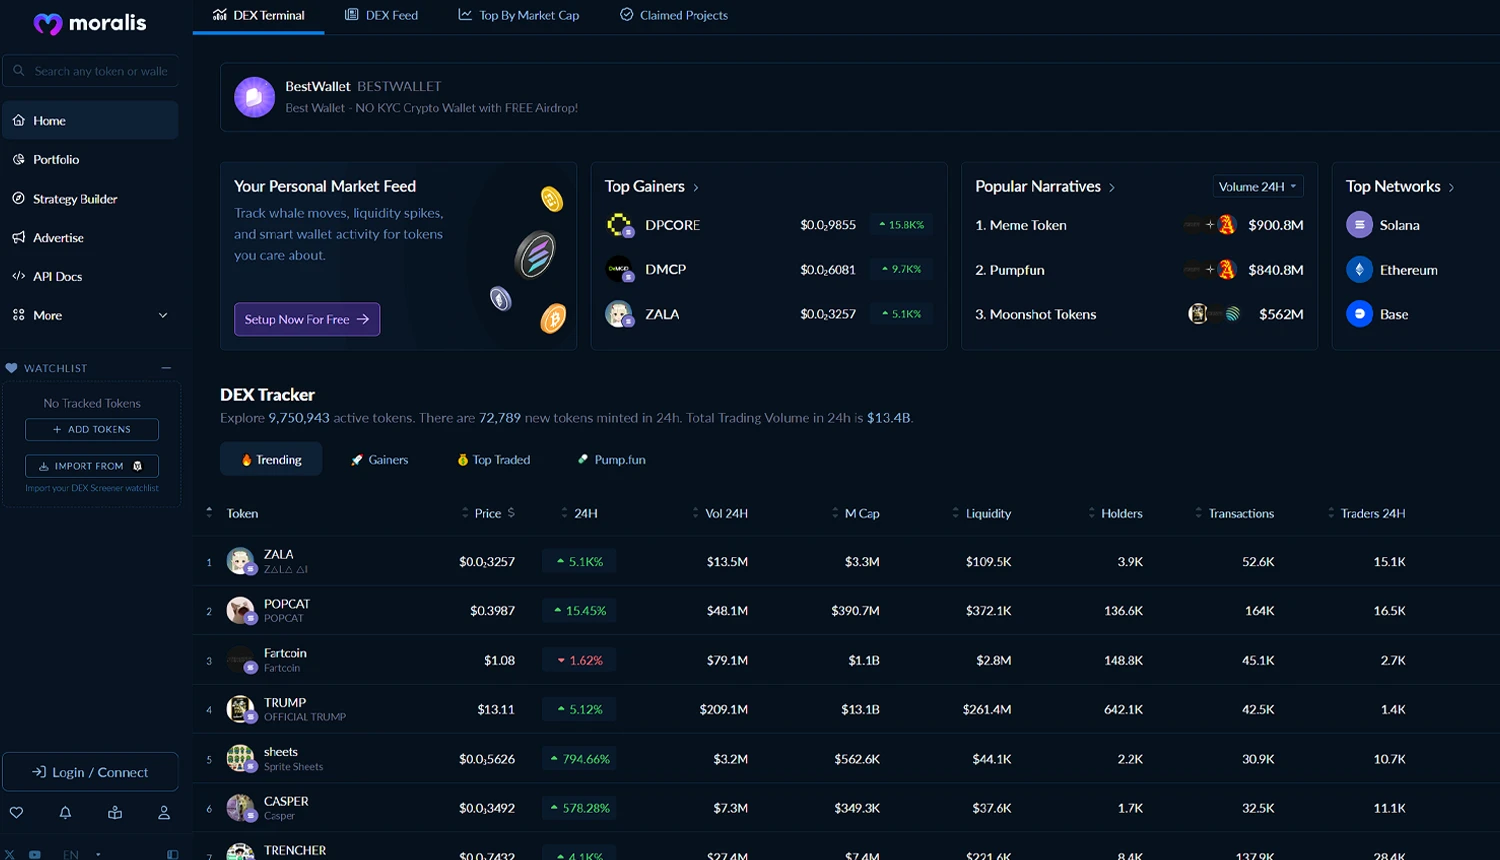
Task: Sort table by Traders 24H column
Action: pos(1366,513)
